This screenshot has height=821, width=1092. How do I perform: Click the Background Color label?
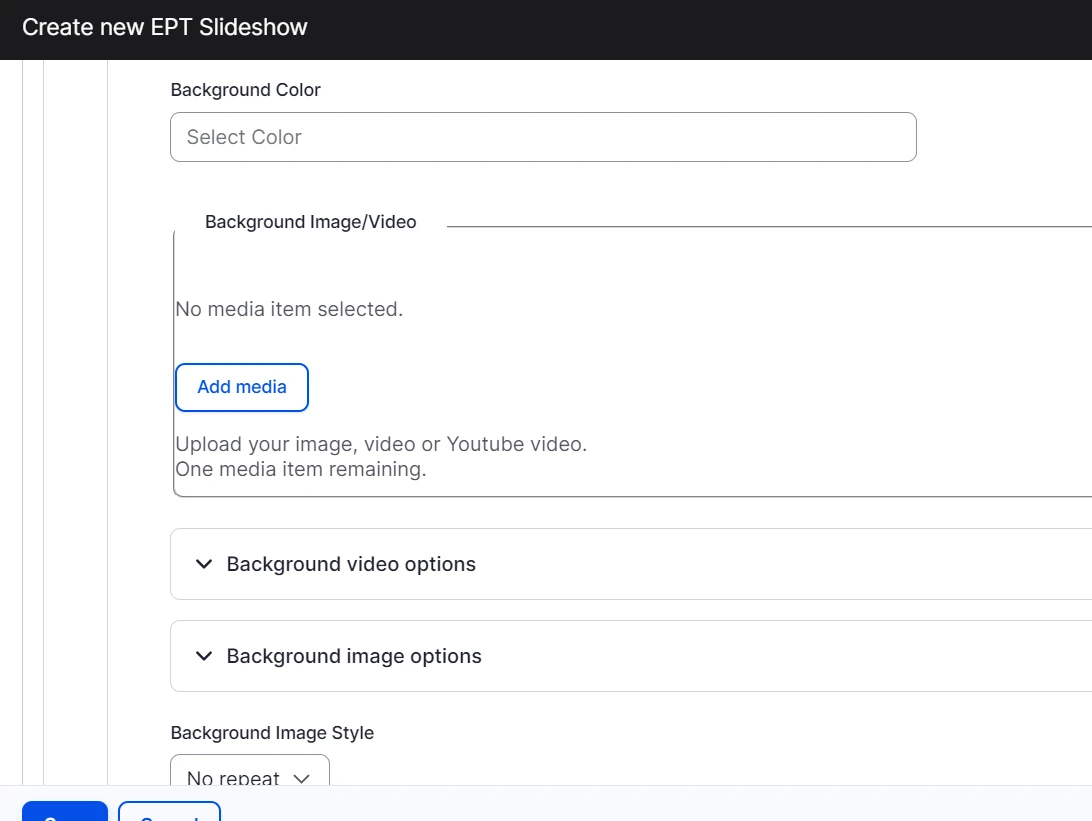(245, 90)
